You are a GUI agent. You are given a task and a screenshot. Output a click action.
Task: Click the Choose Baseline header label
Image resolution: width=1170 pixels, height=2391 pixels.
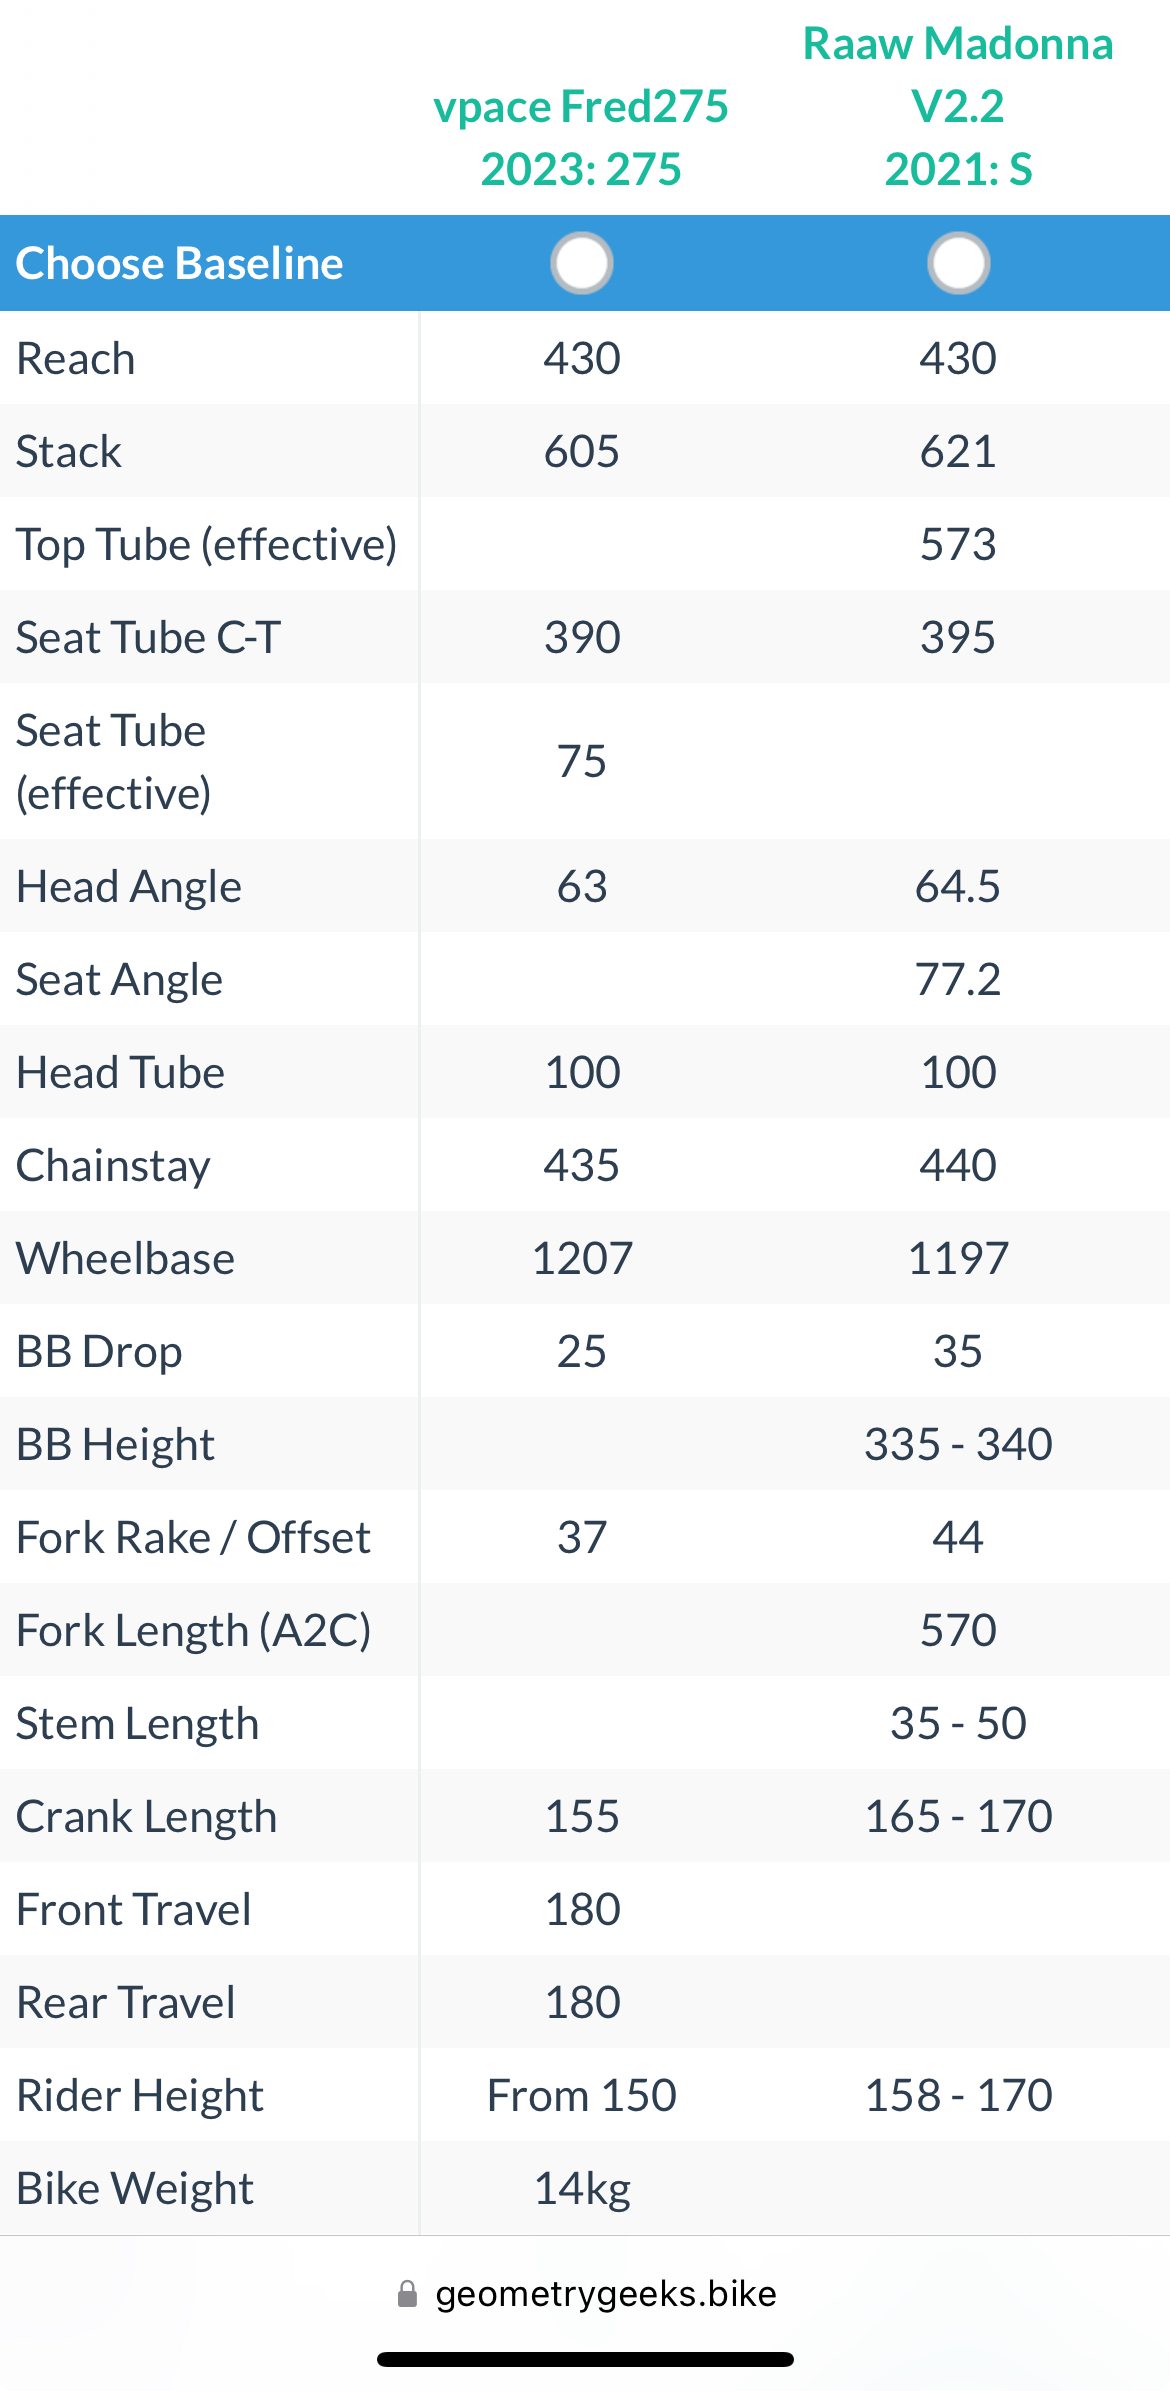[x=180, y=263]
